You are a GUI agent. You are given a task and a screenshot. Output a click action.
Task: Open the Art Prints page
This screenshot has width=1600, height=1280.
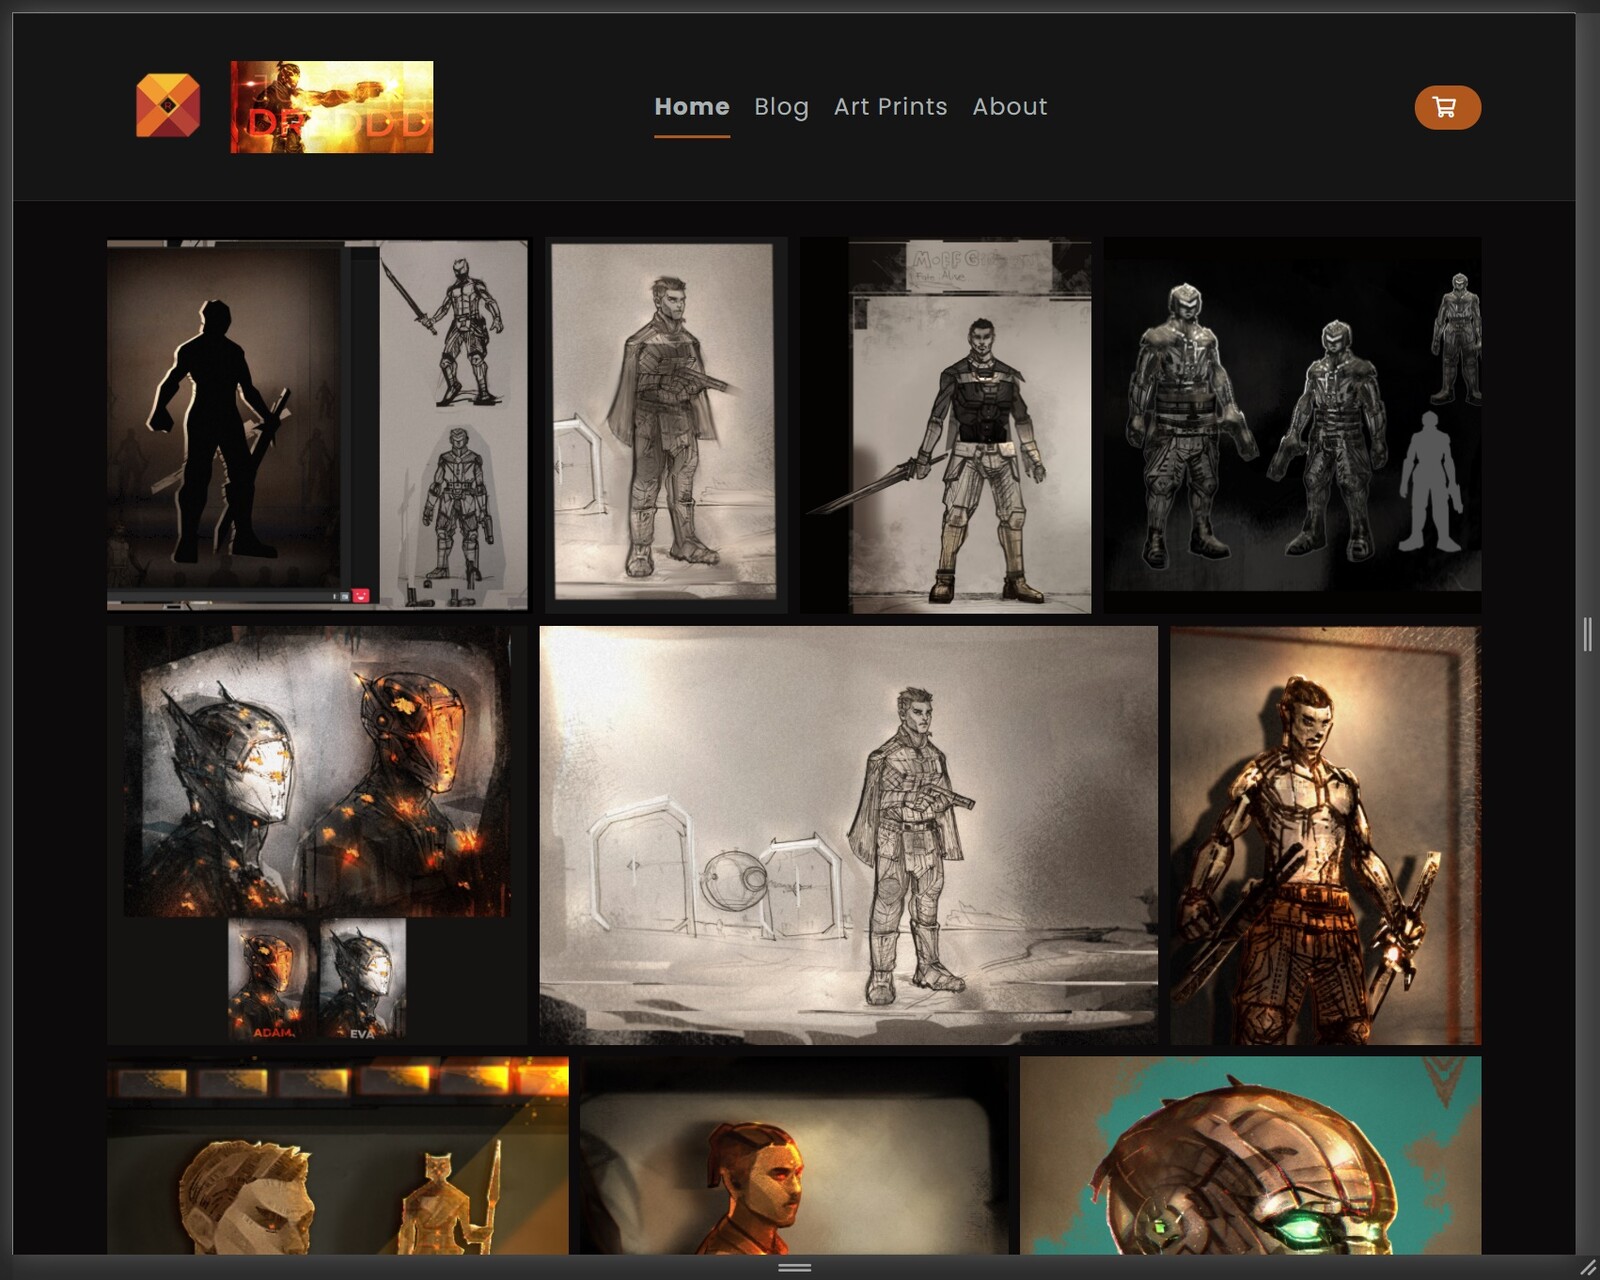[890, 106]
